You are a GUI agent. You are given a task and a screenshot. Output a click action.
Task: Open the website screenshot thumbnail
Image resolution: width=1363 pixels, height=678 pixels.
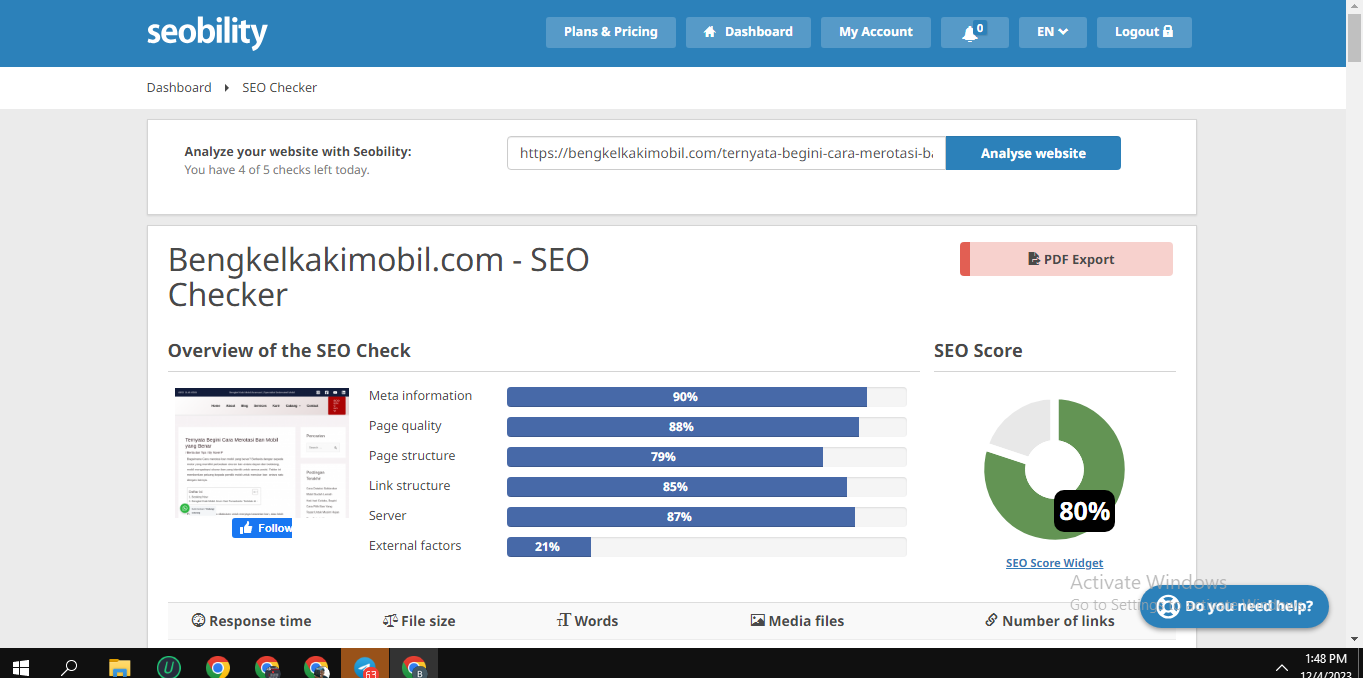click(262, 452)
